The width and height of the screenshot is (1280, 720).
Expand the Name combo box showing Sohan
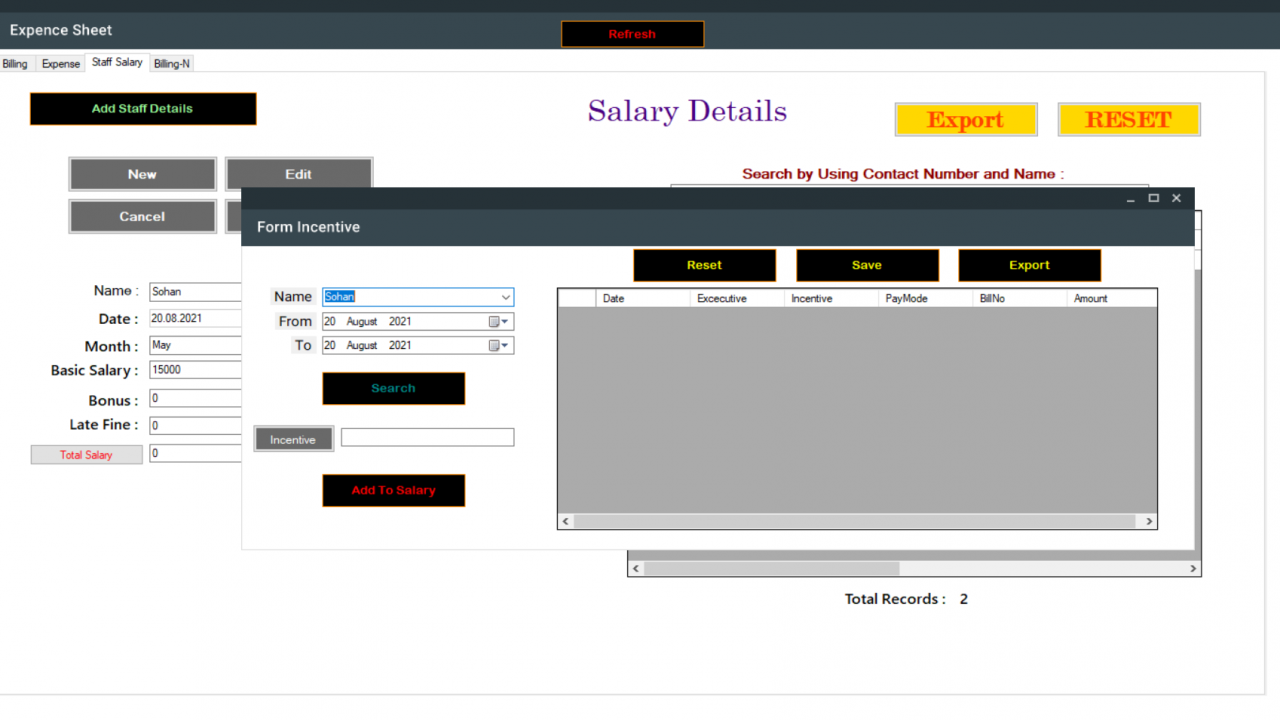coord(506,297)
